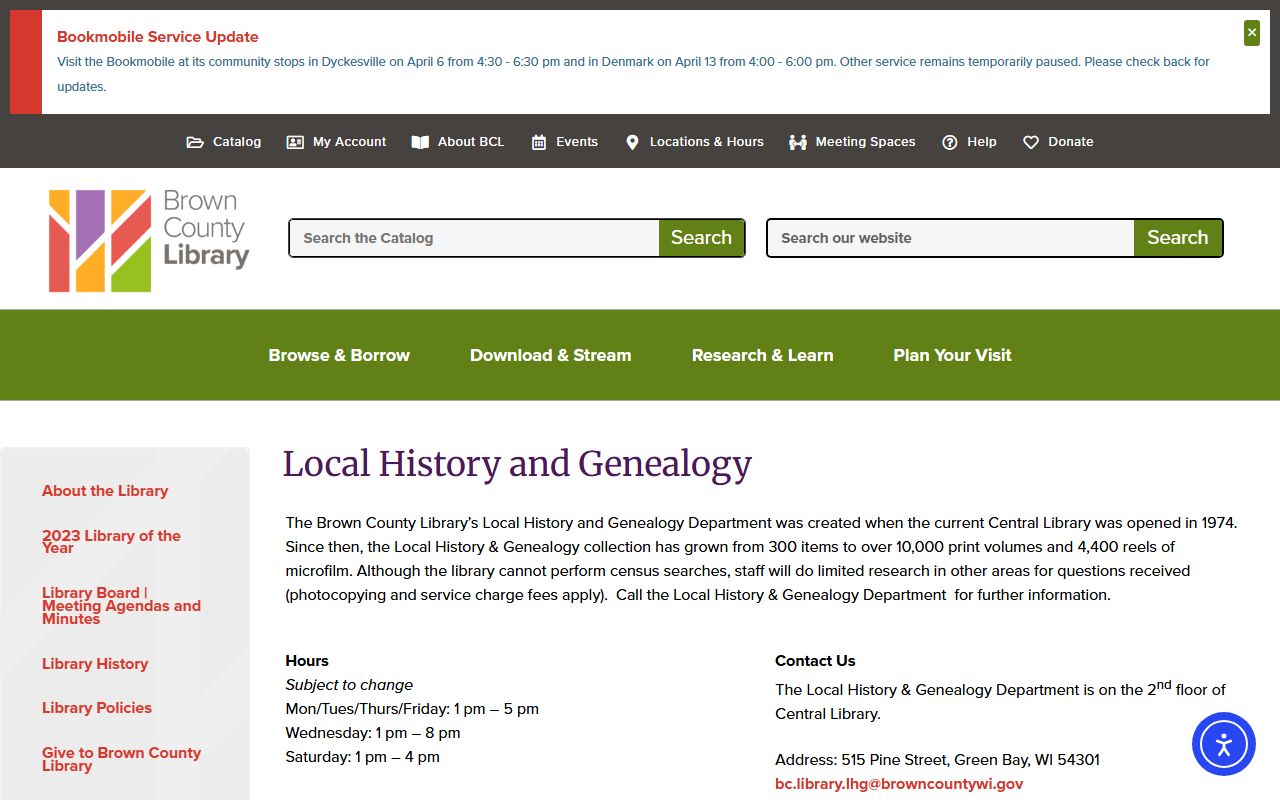Open the Plan Your Visit menu
The image size is (1280, 800).
pos(952,355)
